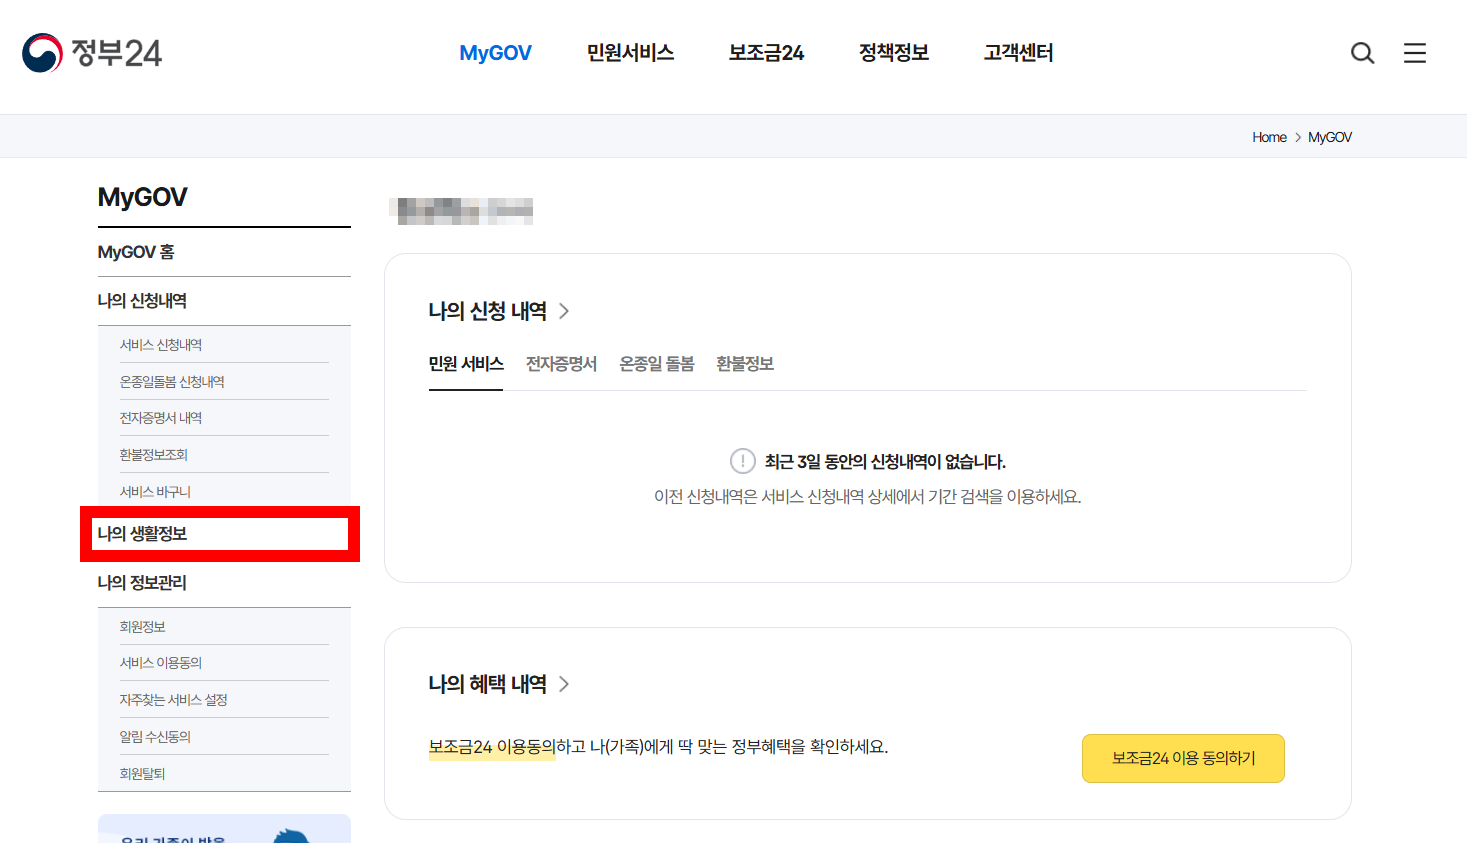Click 보조금24 이용동의 highlighted link
The height and width of the screenshot is (843, 1467).
tap(492, 747)
